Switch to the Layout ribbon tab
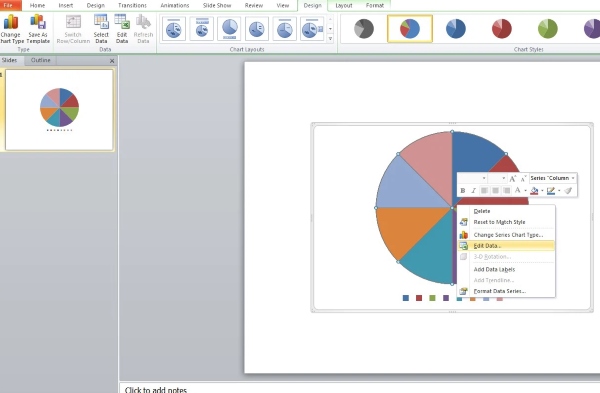 click(x=344, y=5)
